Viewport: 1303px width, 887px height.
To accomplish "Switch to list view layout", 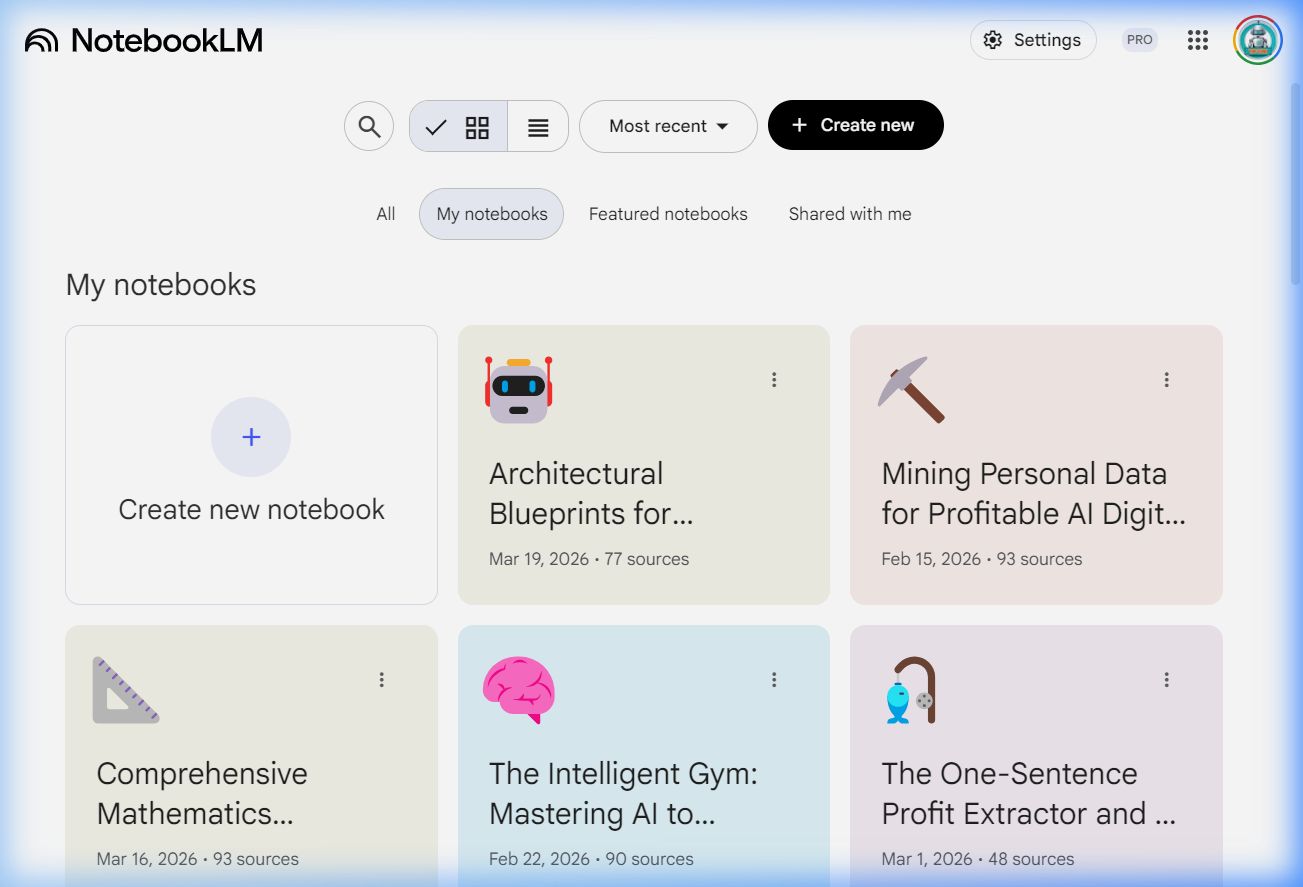I will coord(538,126).
